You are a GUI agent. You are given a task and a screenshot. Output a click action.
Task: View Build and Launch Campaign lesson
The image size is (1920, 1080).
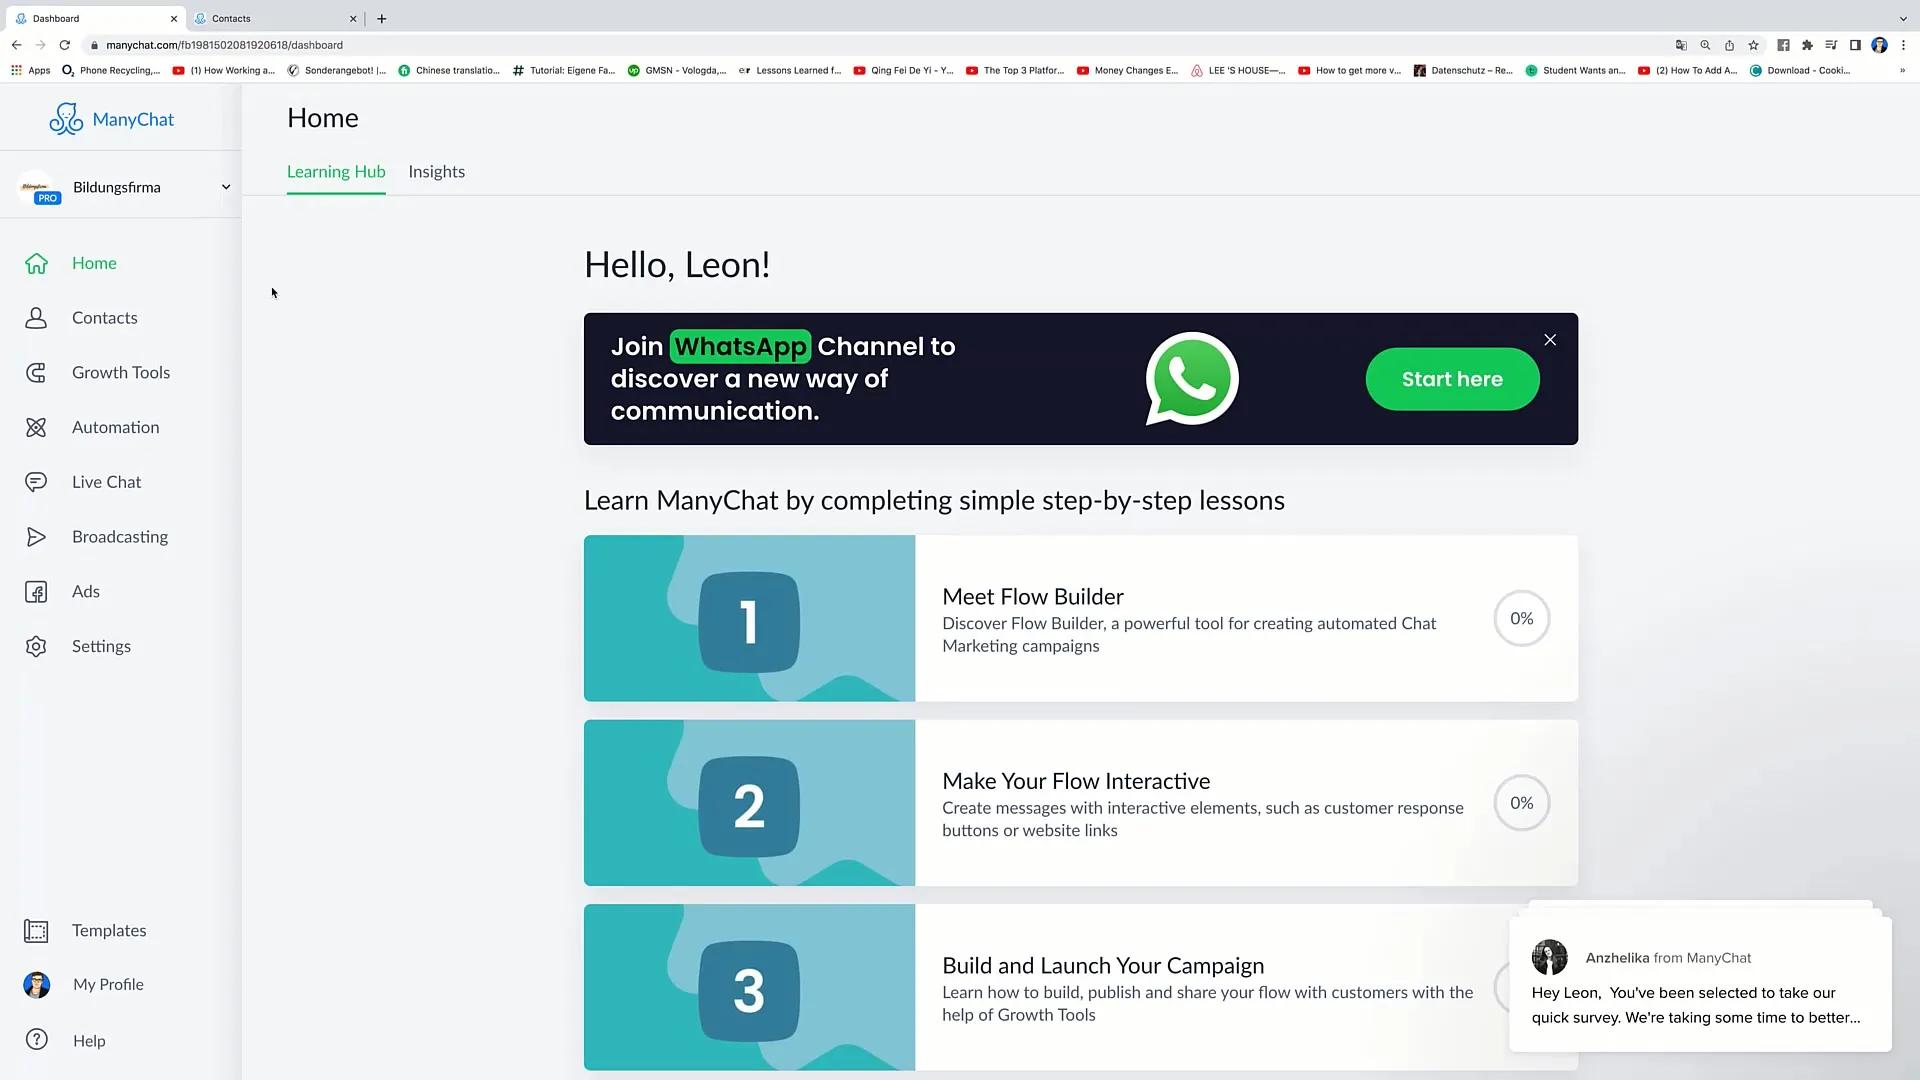(x=1080, y=988)
